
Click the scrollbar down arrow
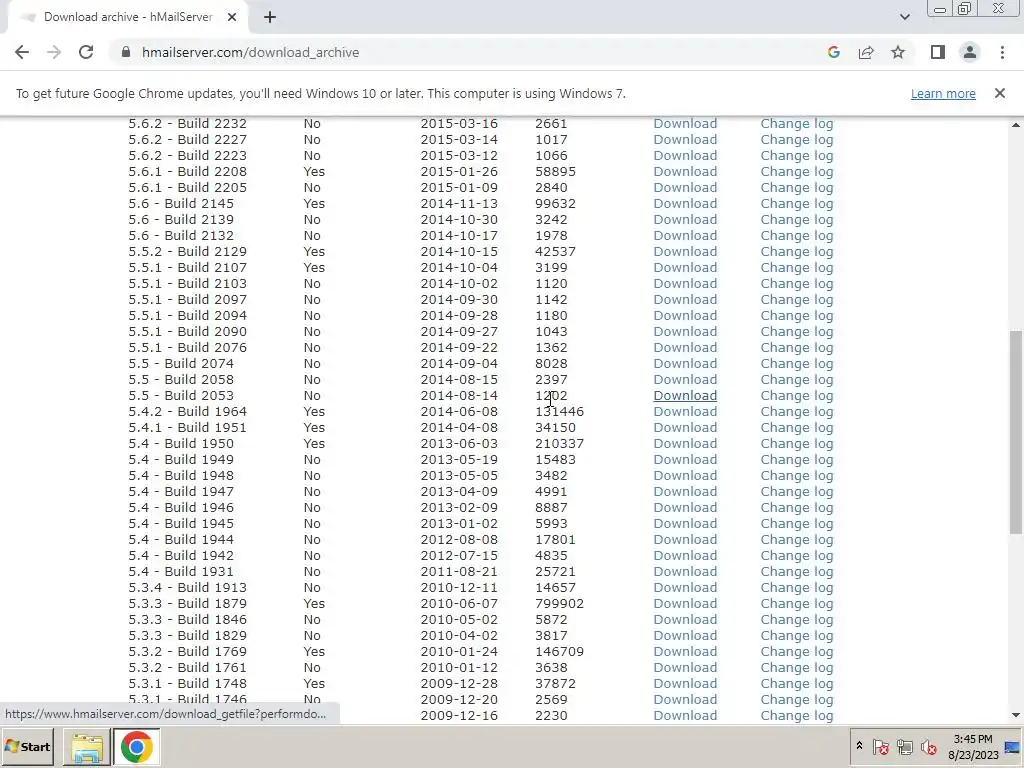click(x=1016, y=715)
